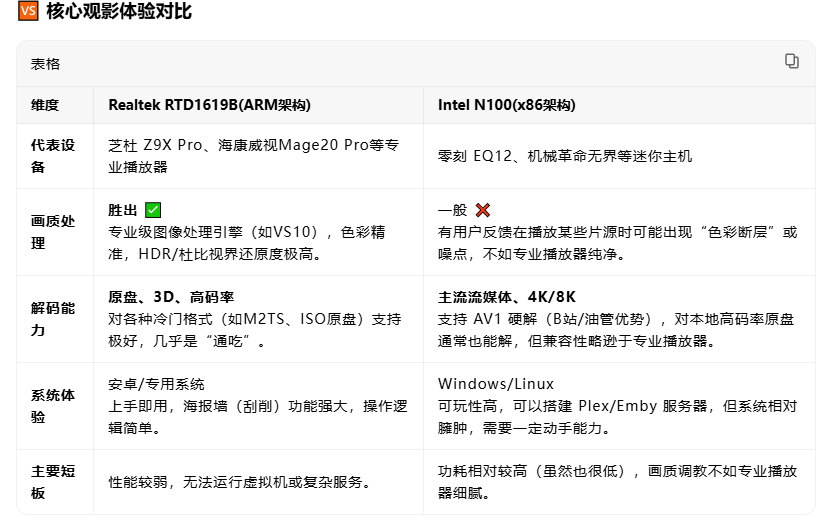Copy the table using the copy icon
Viewport: 827px width, 522px height.
click(x=791, y=61)
